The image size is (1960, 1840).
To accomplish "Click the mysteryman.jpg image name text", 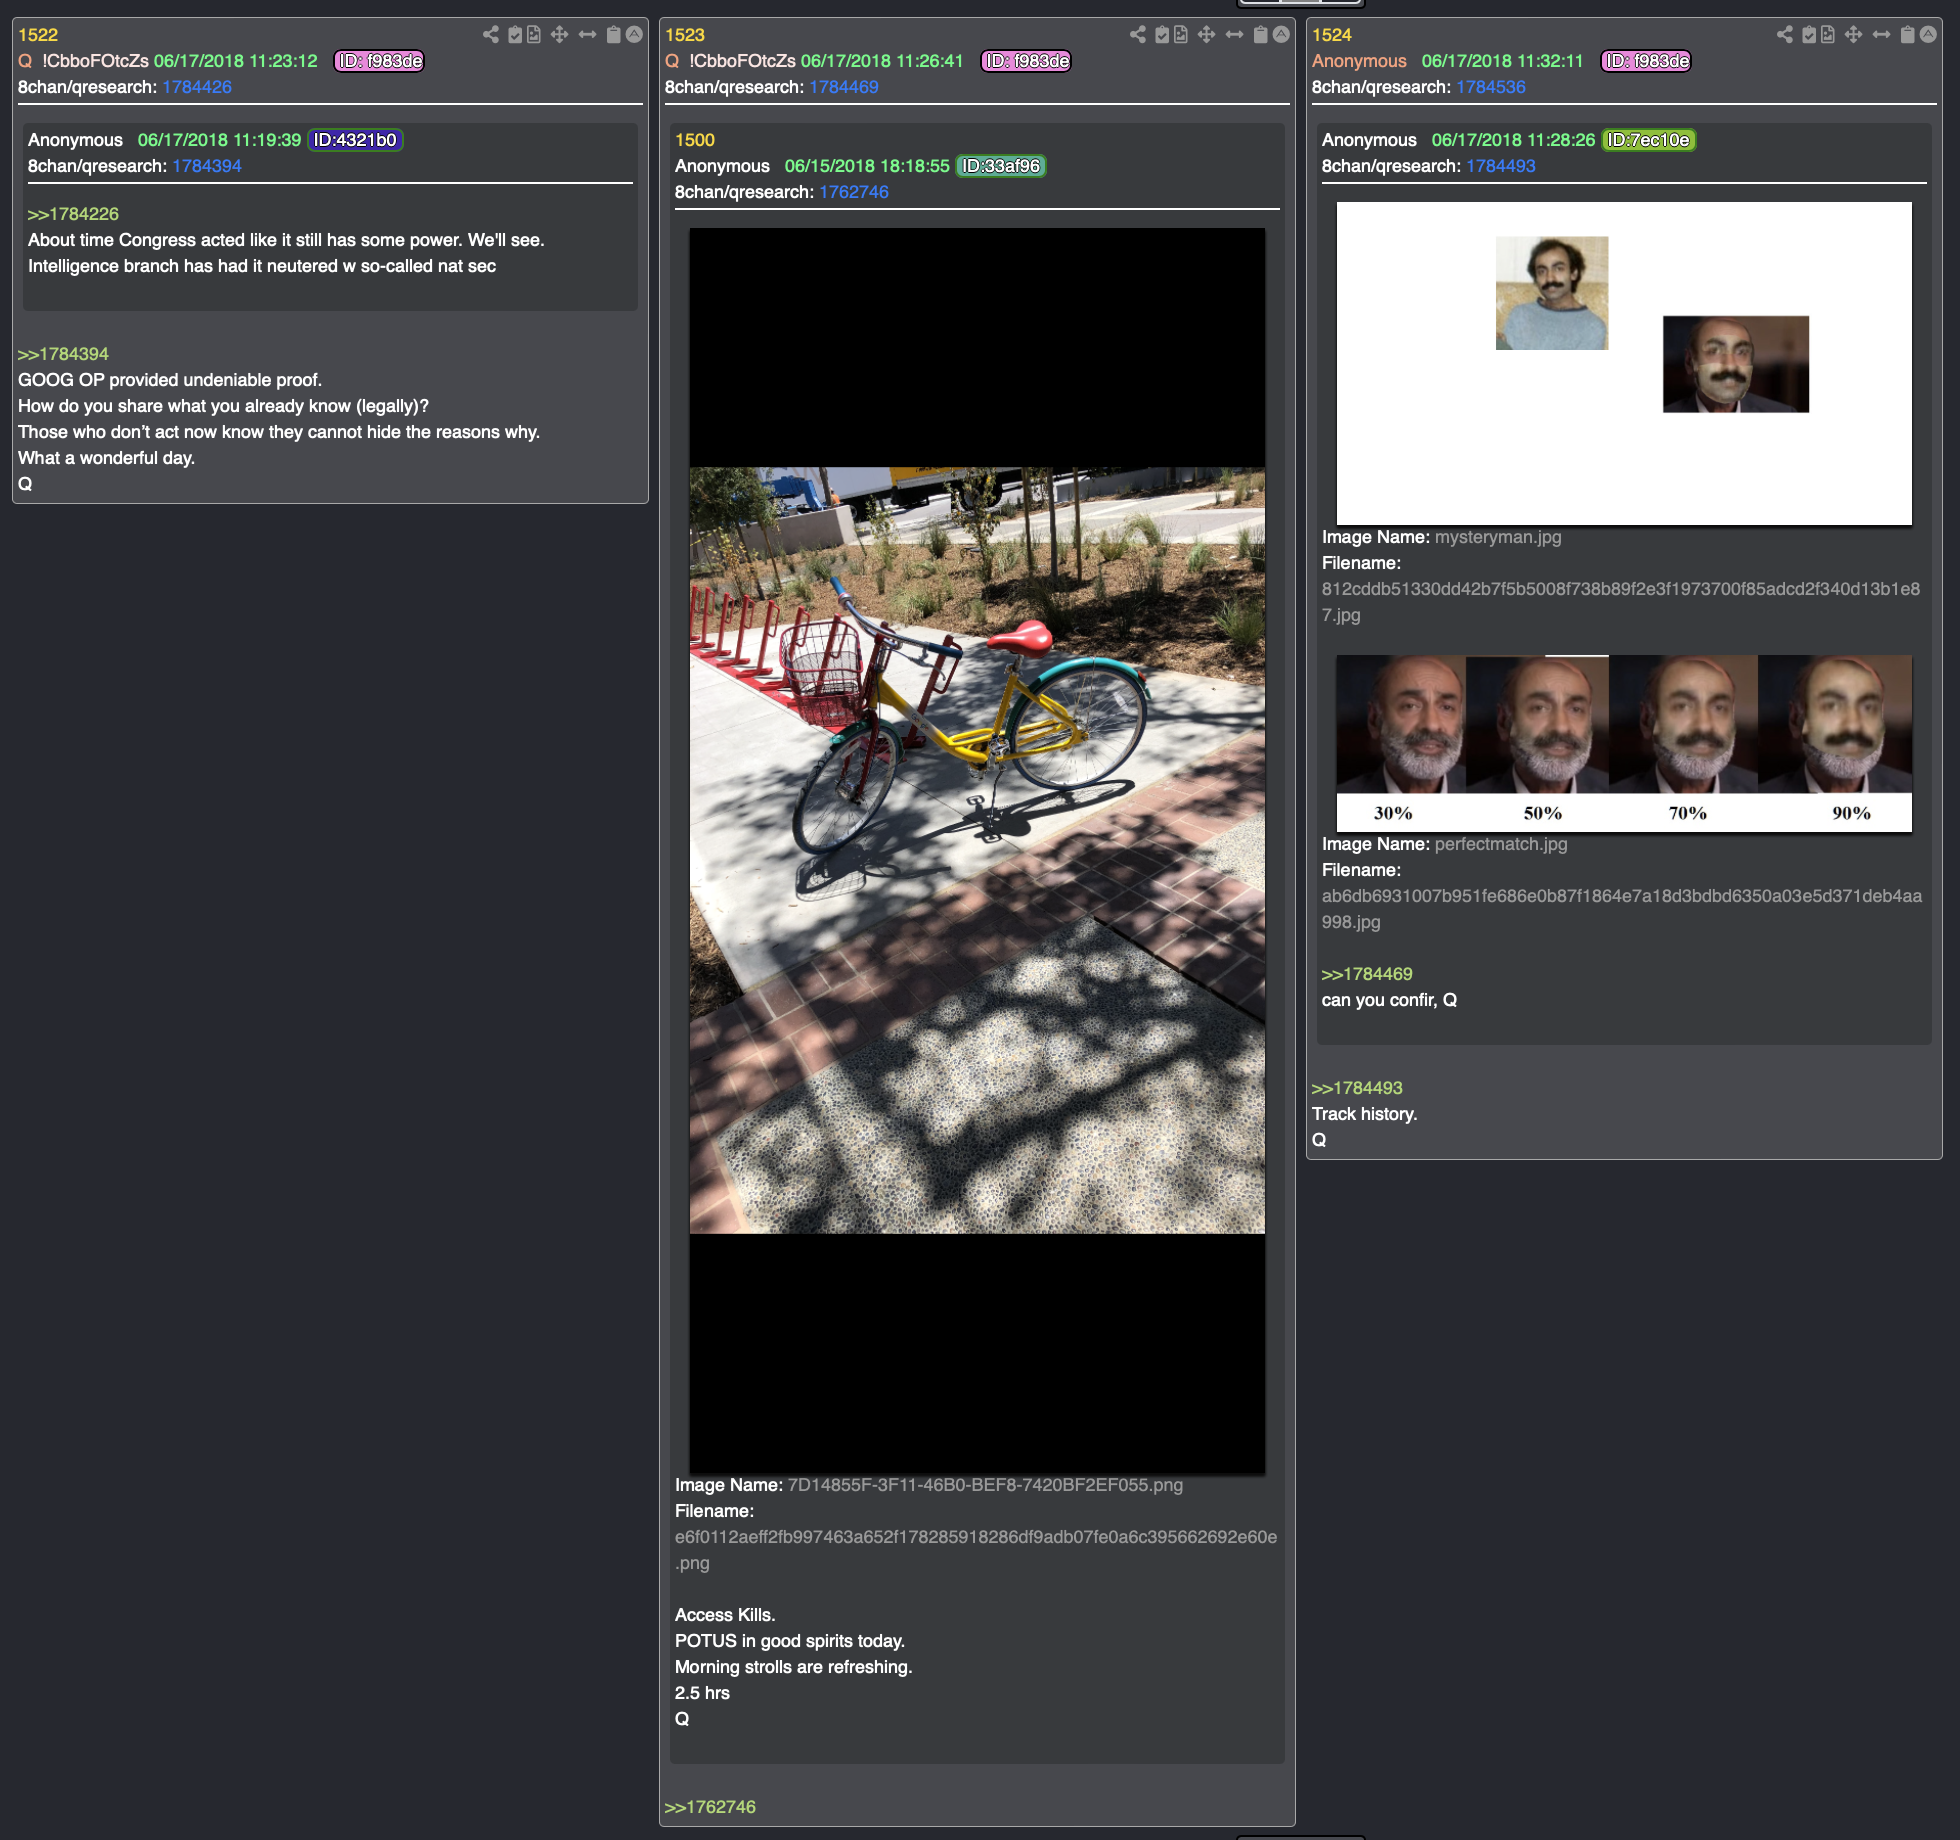I will 1498,537.
